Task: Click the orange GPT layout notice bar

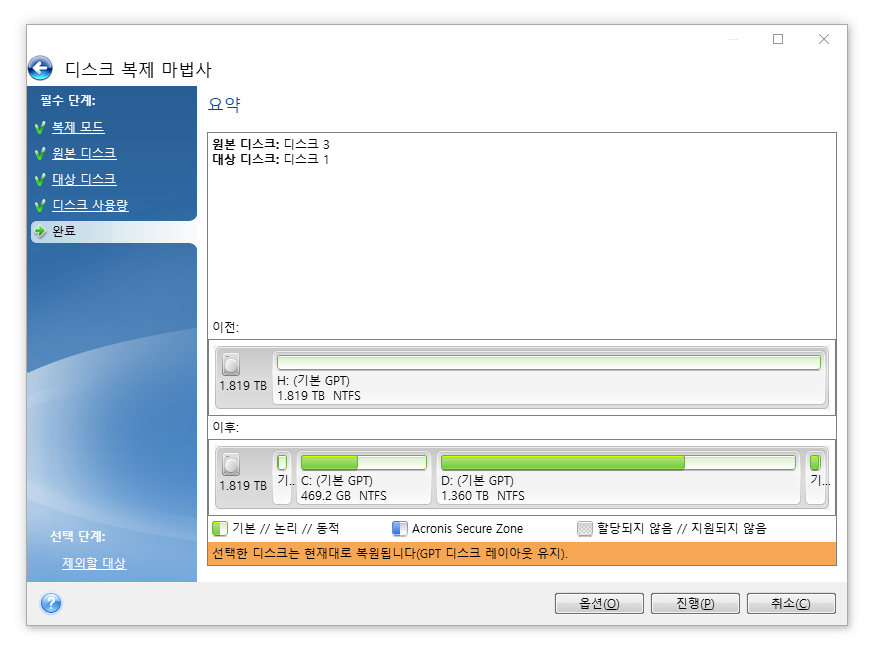Action: point(522,553)
